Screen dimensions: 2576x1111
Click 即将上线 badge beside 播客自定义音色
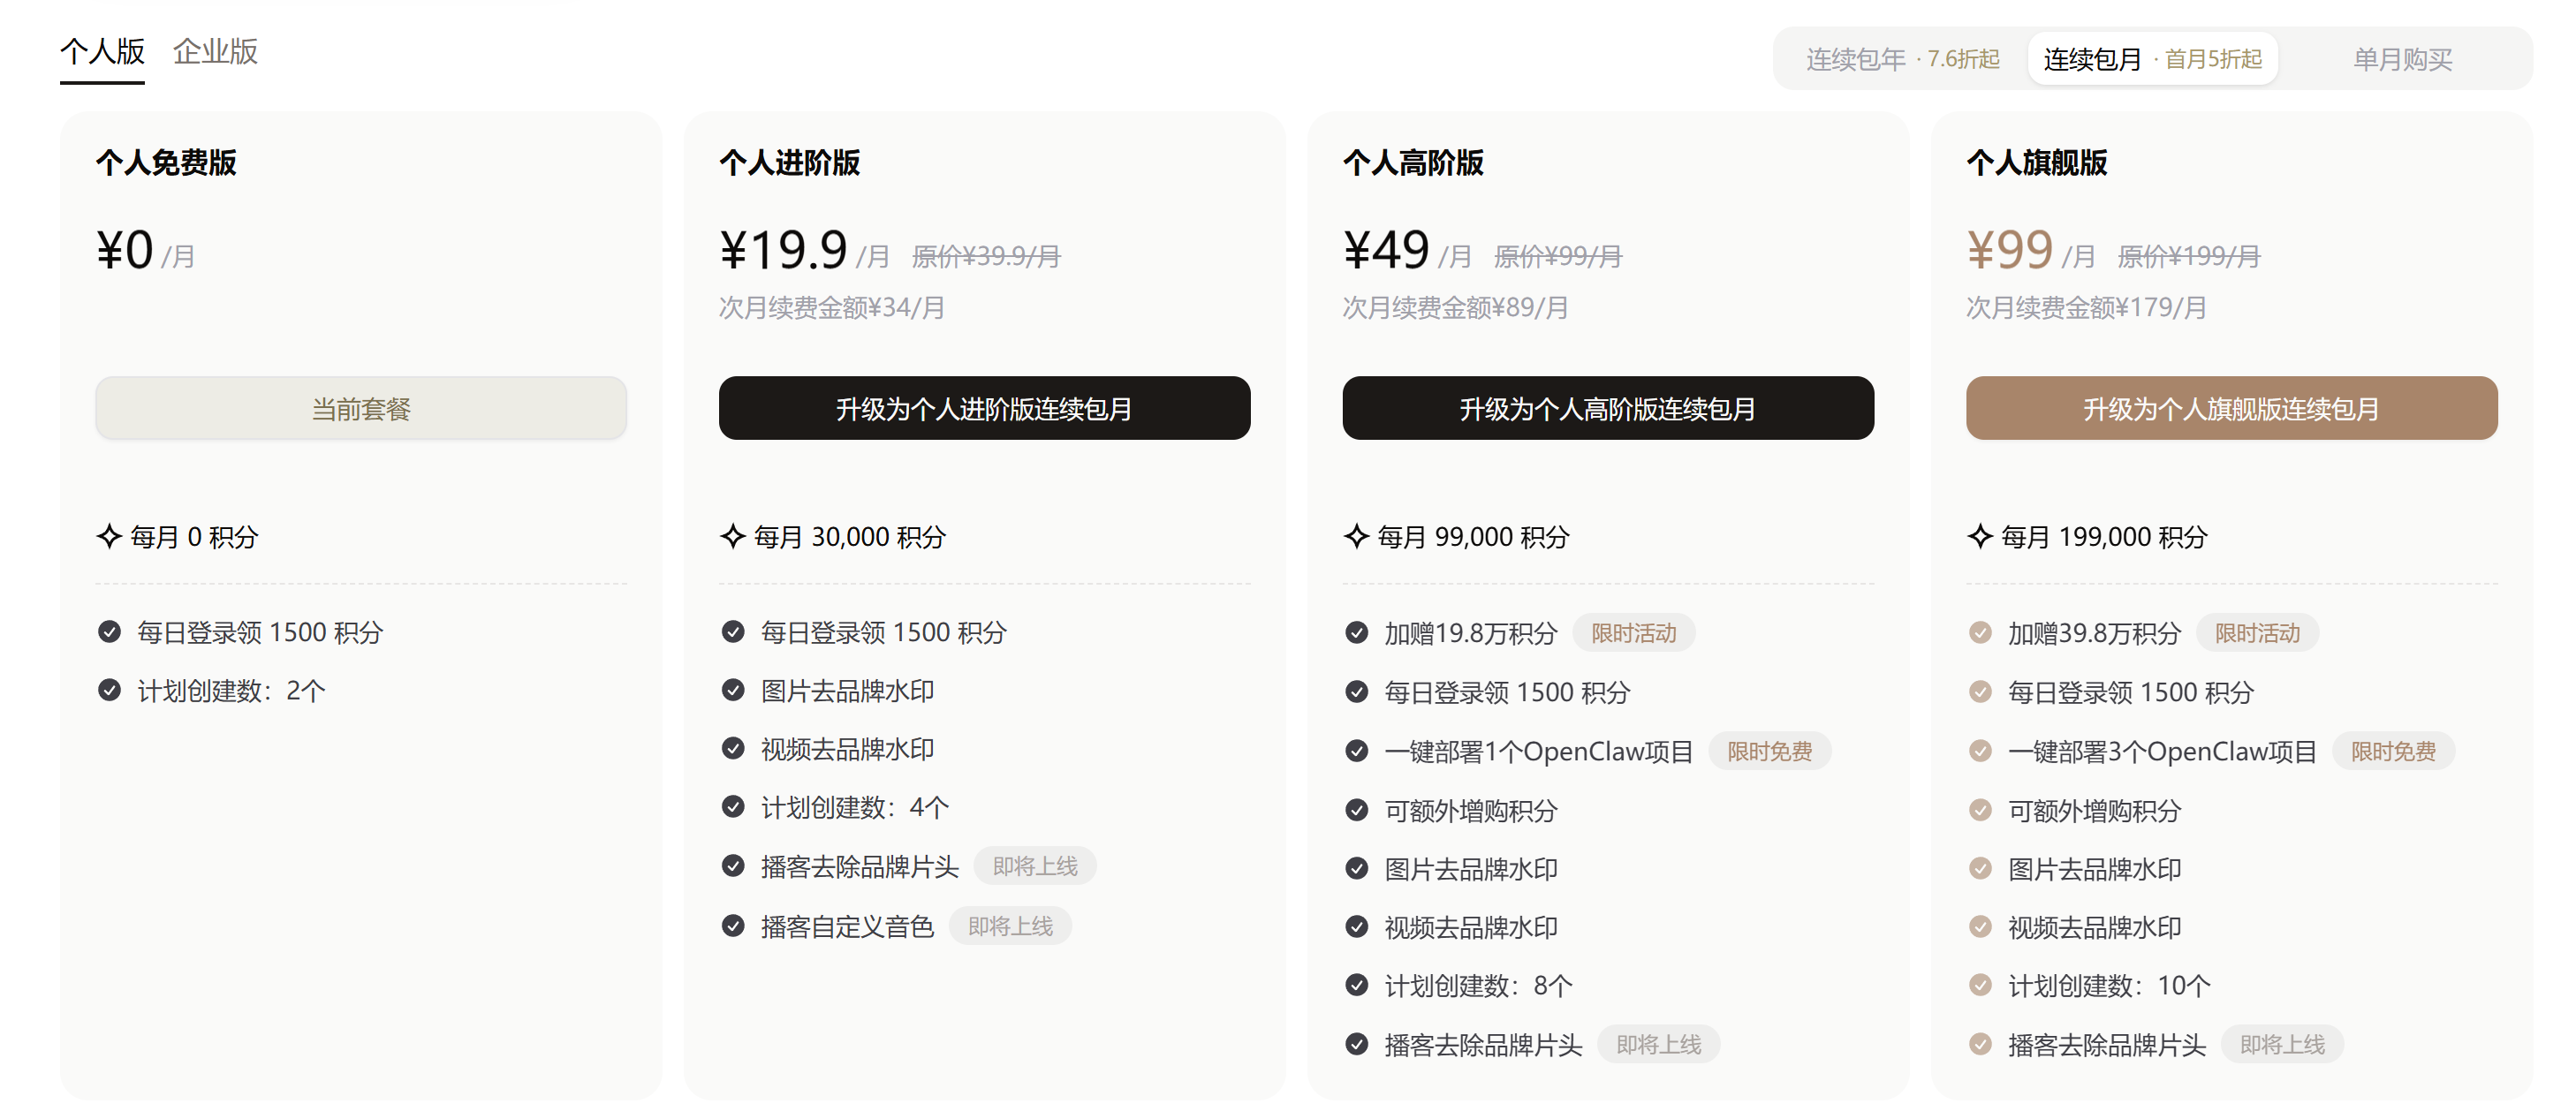click(1010, 926)
